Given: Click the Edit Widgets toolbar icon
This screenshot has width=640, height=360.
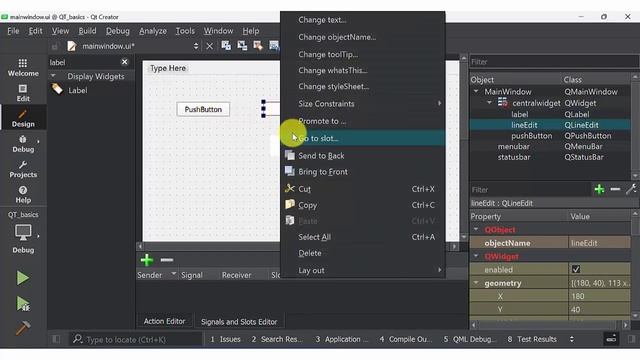Looking at the screenshot, I should pos(226,46).
